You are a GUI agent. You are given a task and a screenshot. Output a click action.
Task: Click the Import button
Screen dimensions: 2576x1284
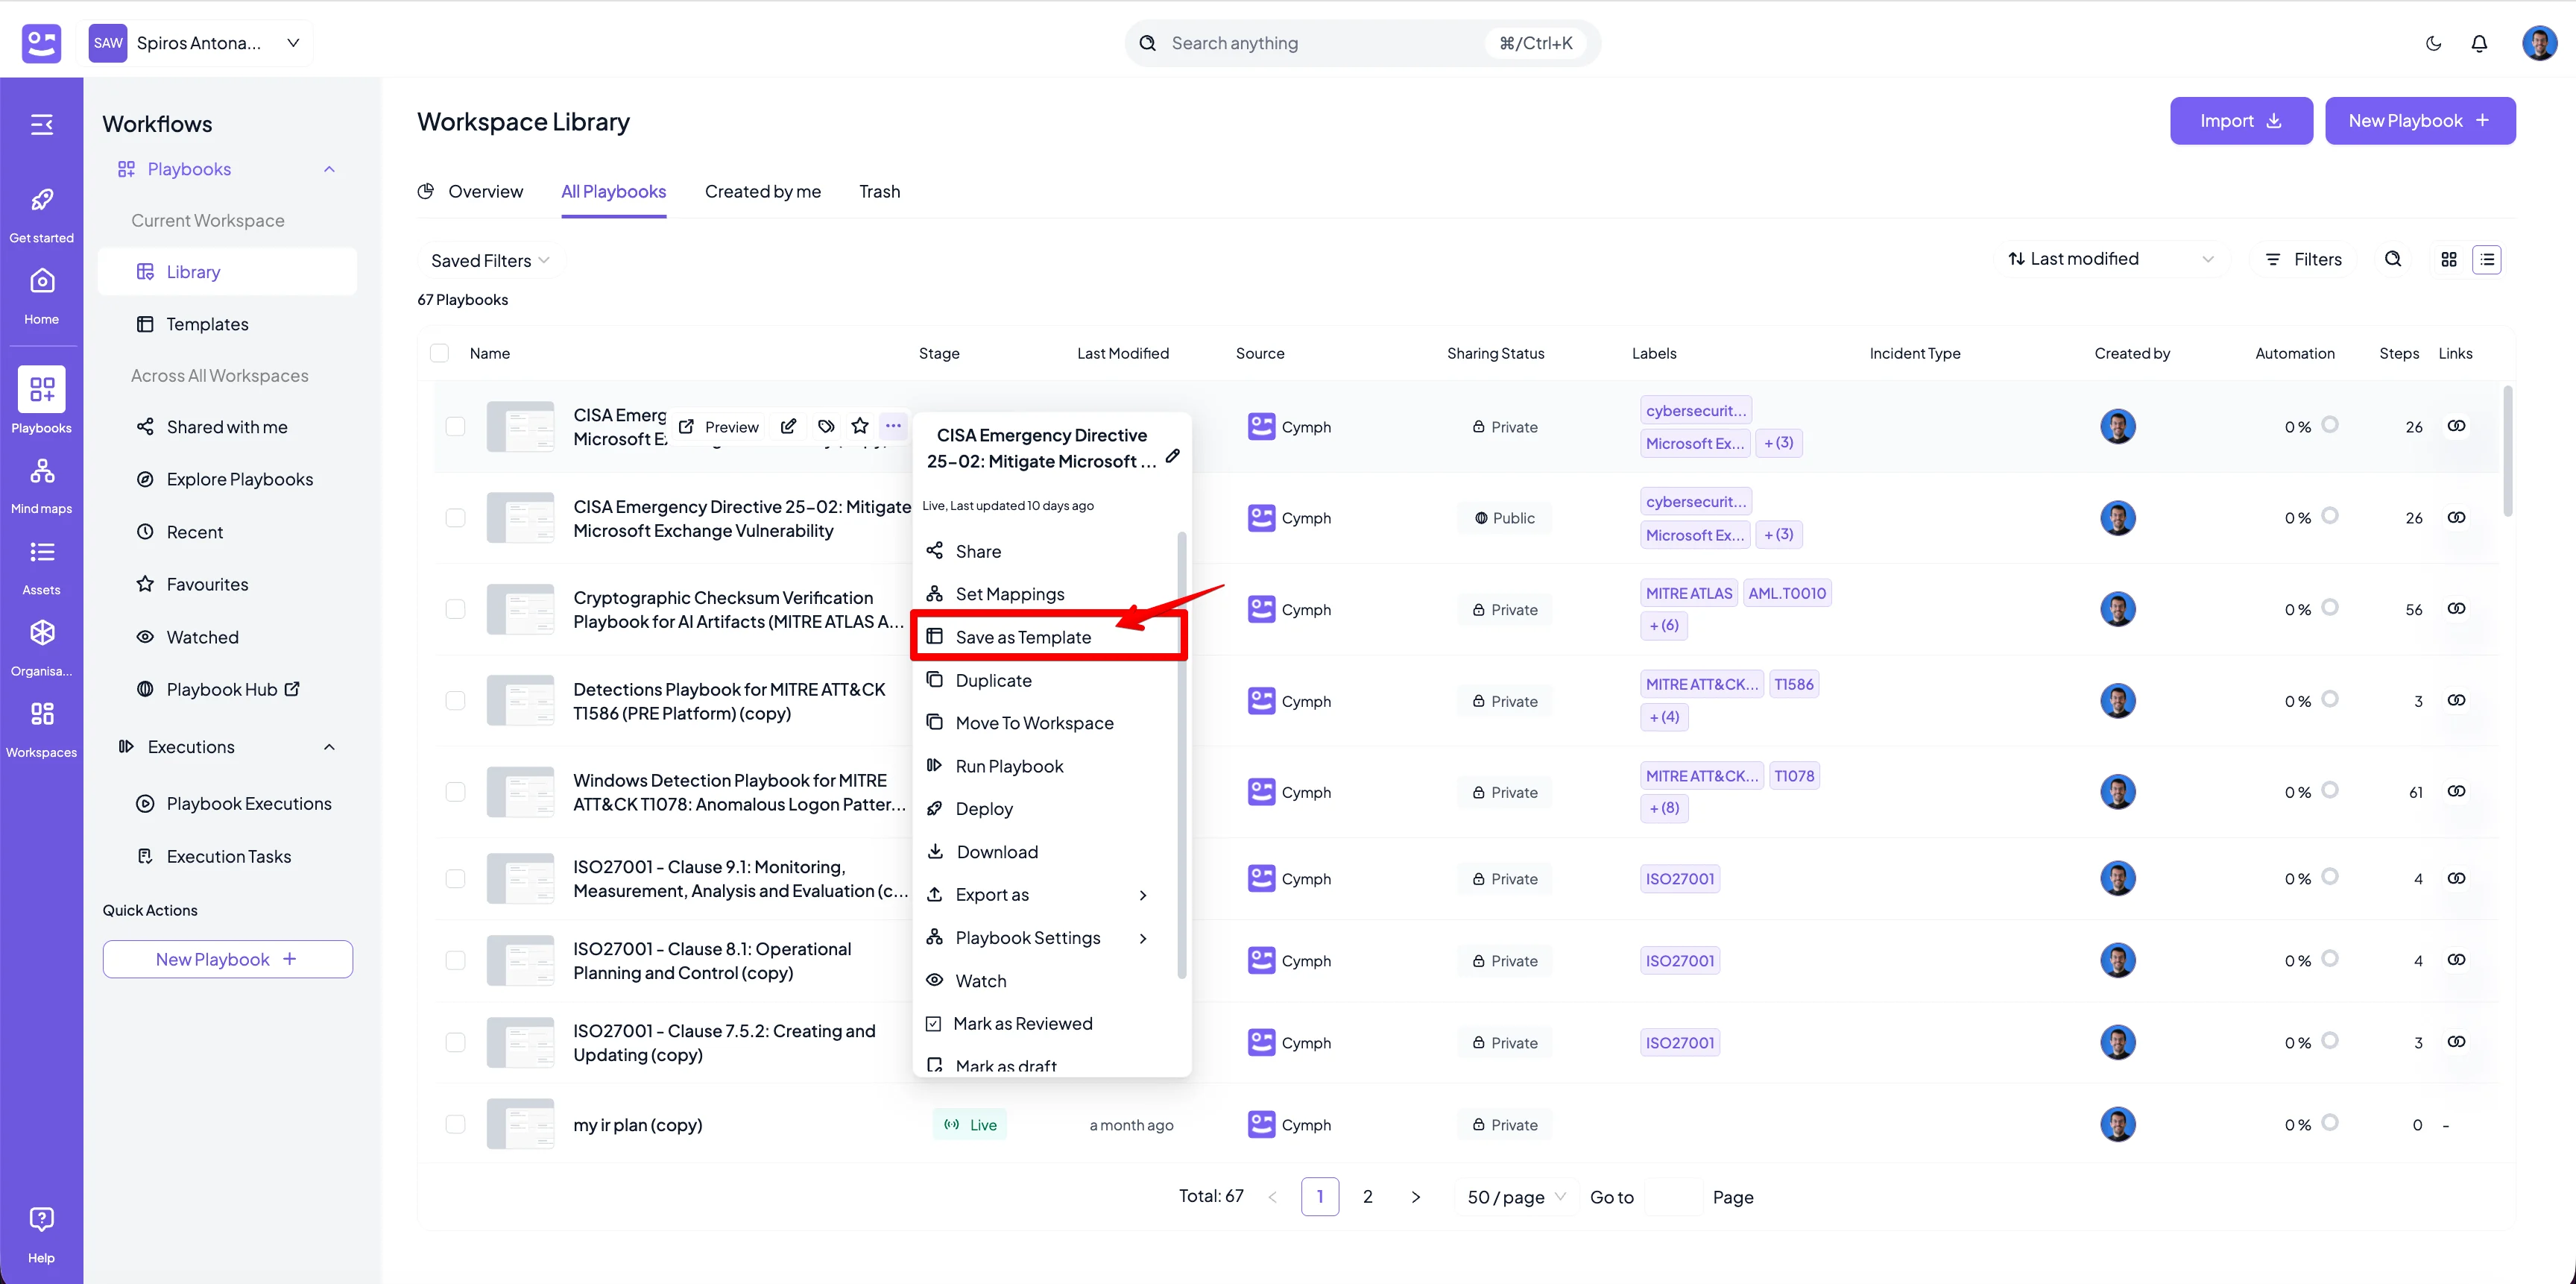coord(2241,120)
